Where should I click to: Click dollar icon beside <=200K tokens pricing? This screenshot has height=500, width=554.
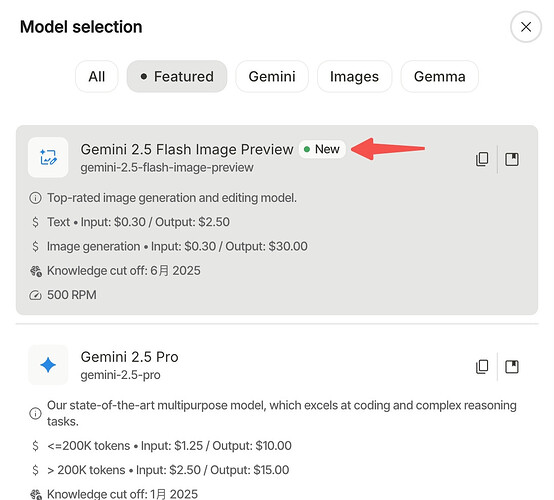click(x=35, y=446)
